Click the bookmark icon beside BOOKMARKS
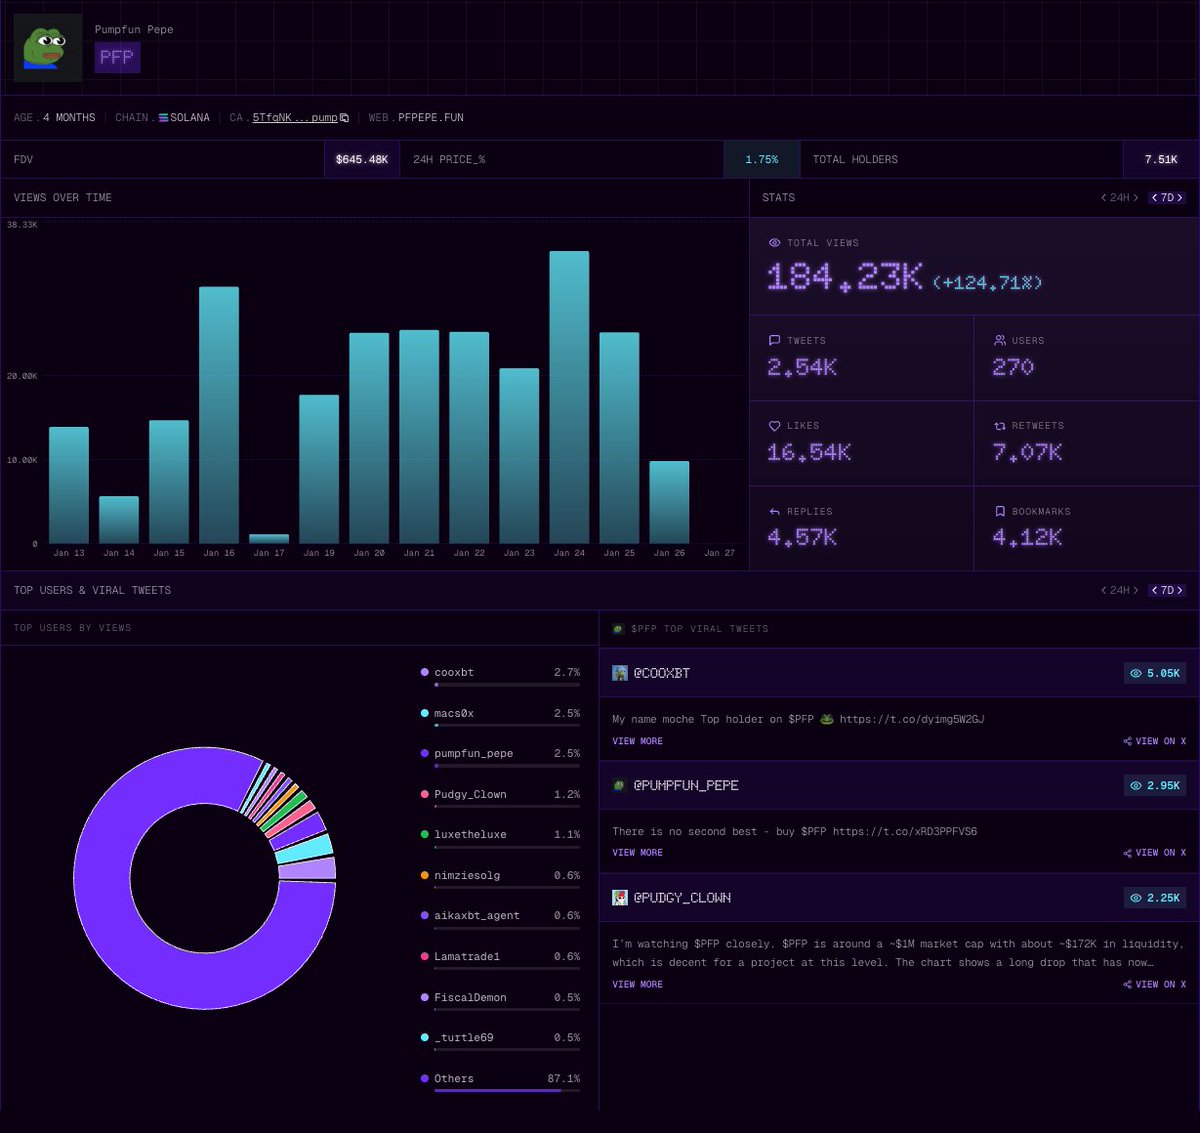This screenshot has height=1133, width=1200. pos(1000,511)
